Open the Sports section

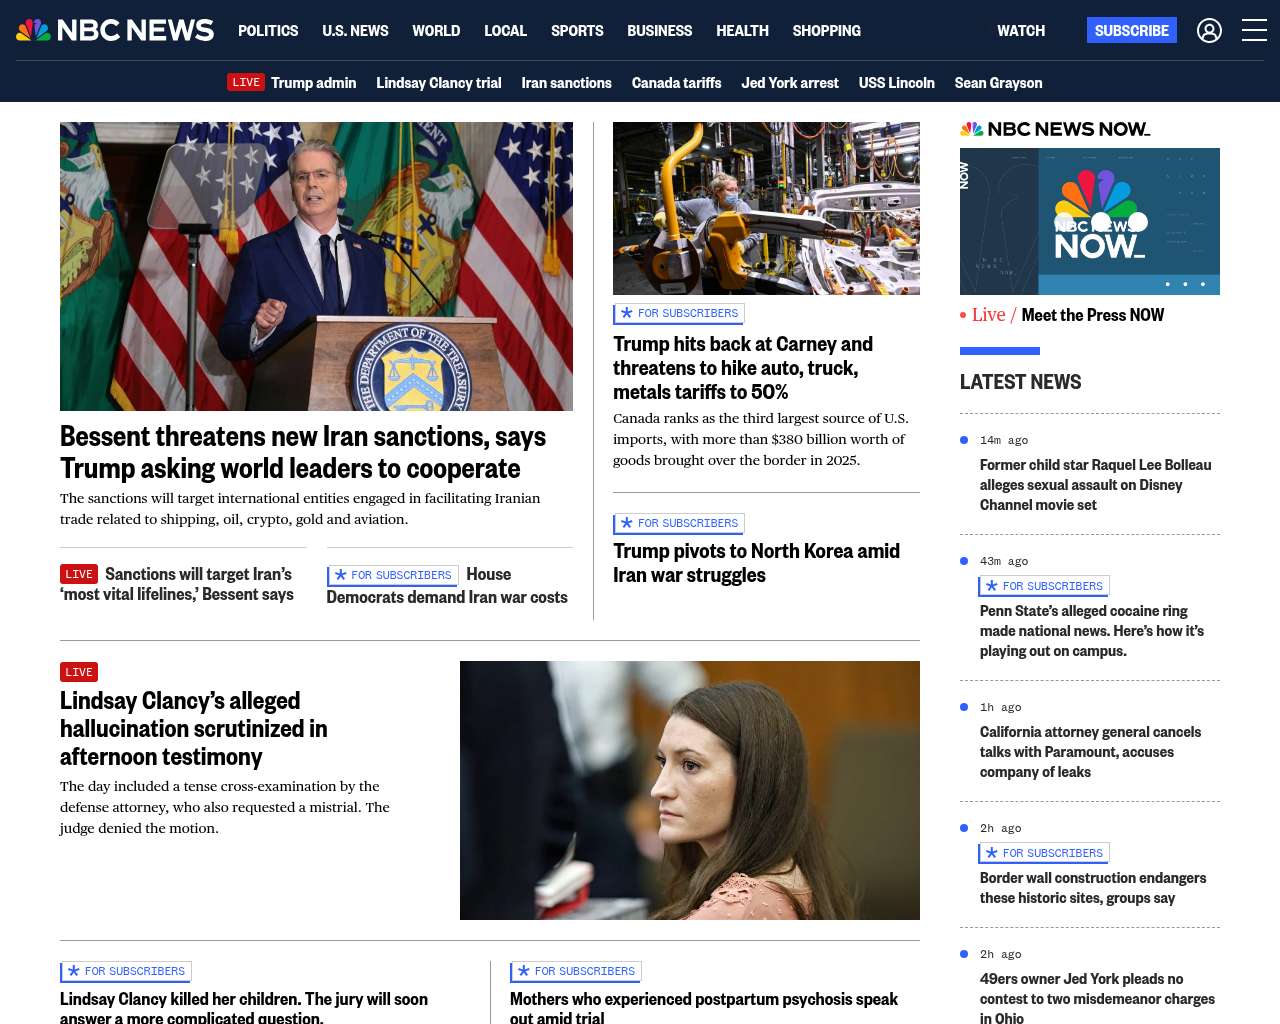coord(577,31)
